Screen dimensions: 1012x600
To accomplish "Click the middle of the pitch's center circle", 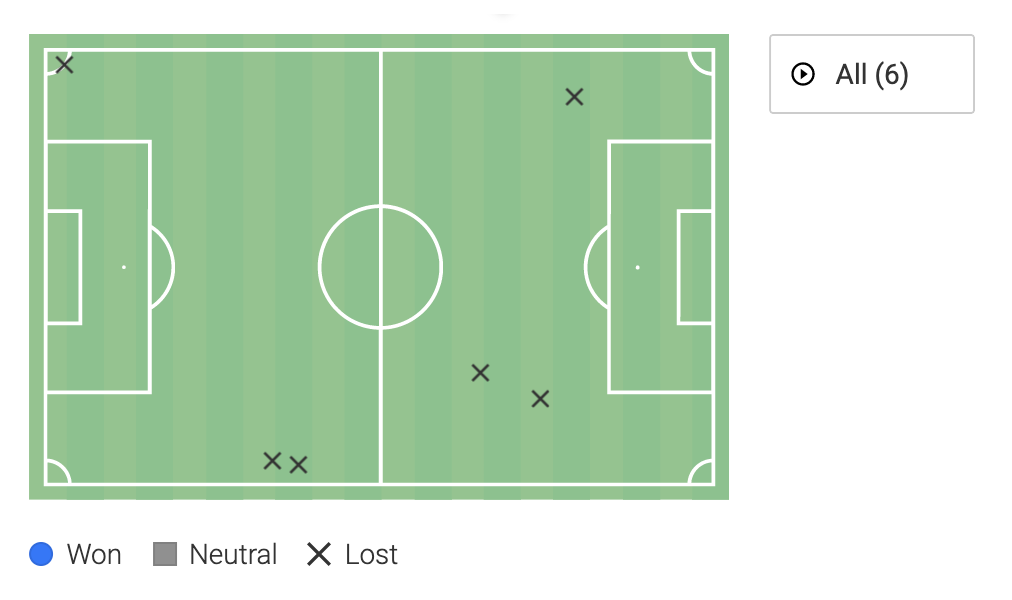I will (380, 267).
